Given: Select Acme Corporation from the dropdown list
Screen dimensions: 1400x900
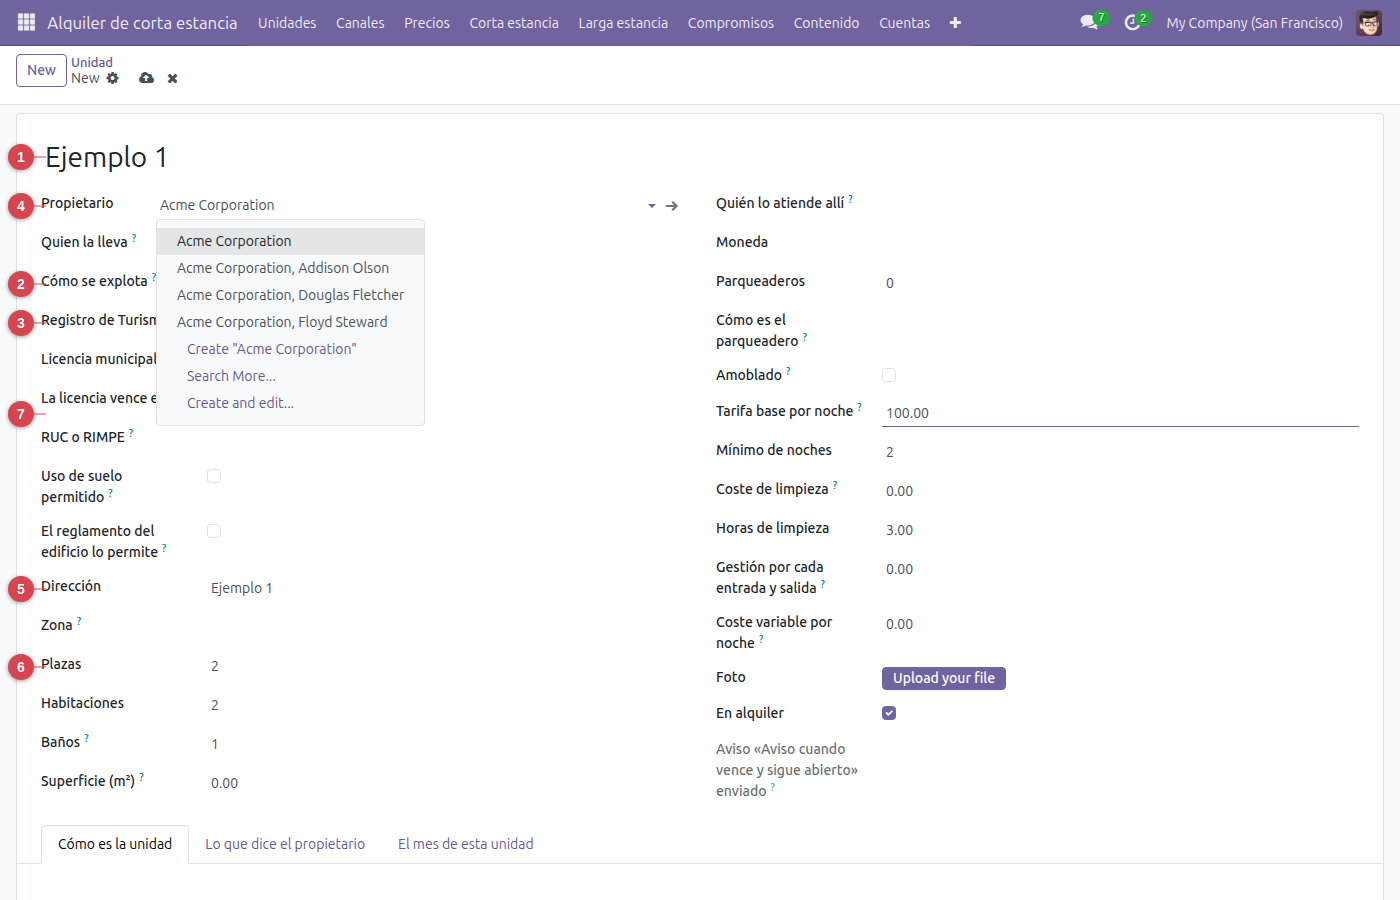Looking at the screenshot, I should tap(291, 241).
